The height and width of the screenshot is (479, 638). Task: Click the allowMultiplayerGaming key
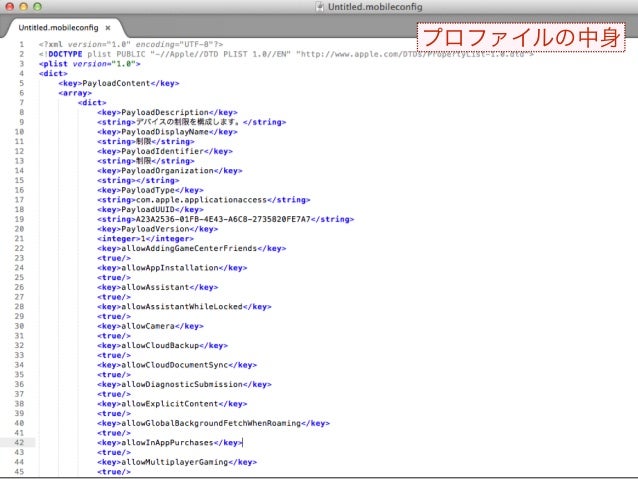pyautogui.click(x=177, y=462)
